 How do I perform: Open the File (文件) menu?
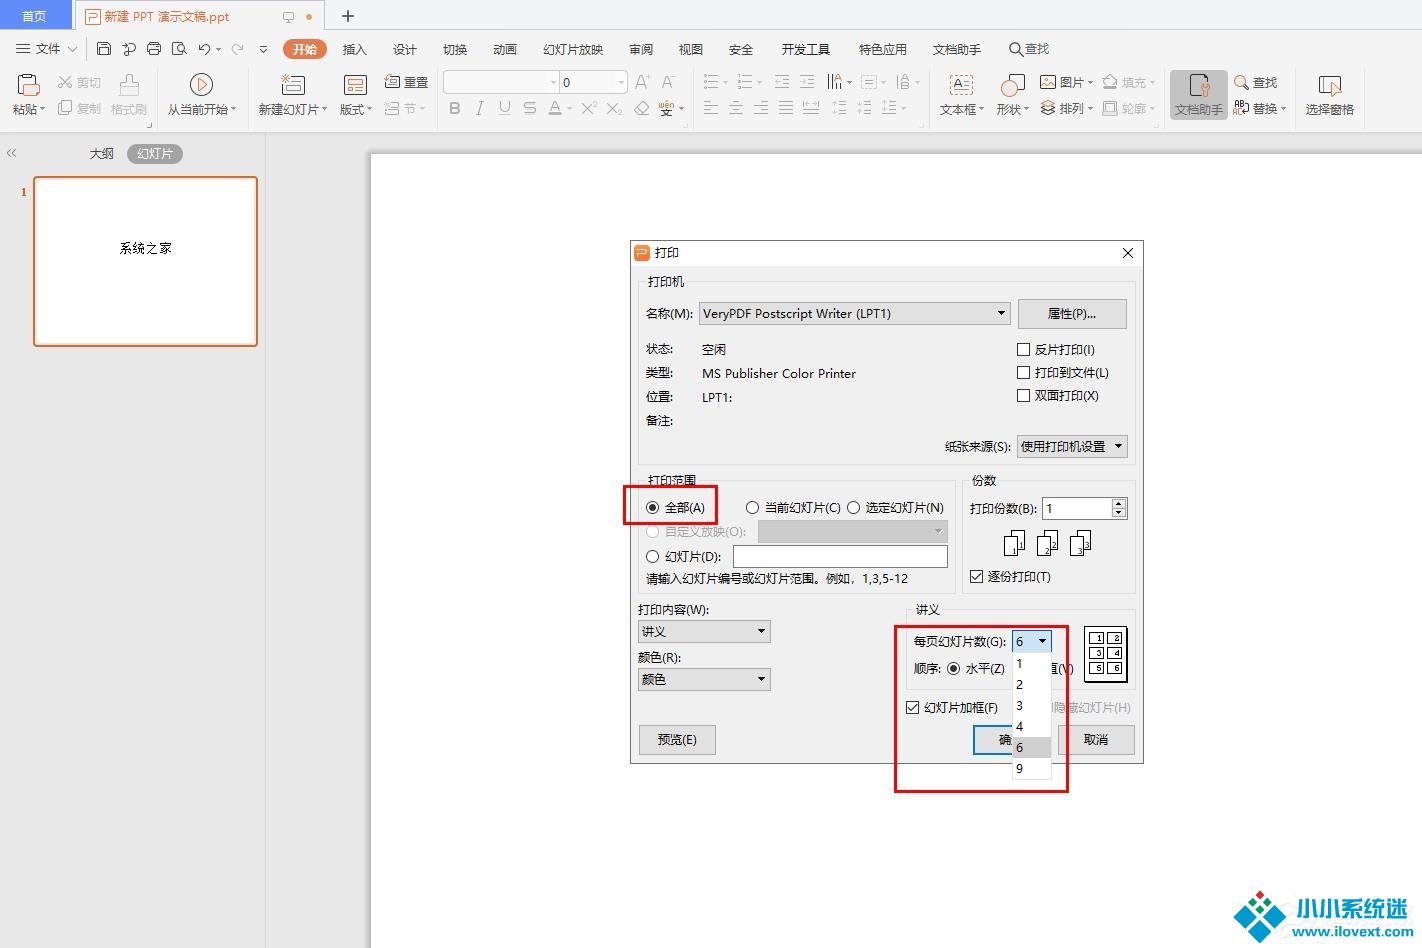click(x=46, y=48)
